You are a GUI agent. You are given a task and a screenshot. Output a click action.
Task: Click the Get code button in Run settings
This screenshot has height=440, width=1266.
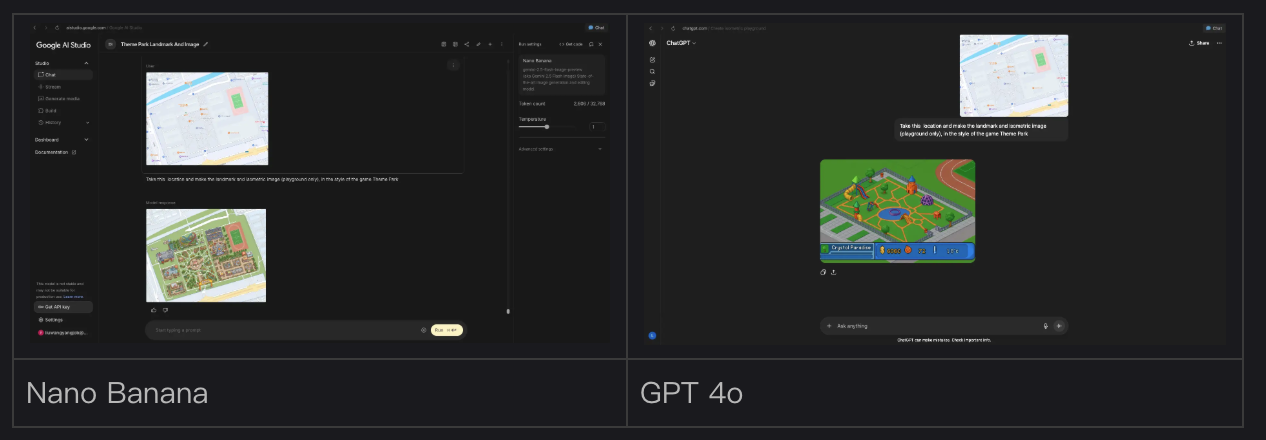click(x=571, y=44)
